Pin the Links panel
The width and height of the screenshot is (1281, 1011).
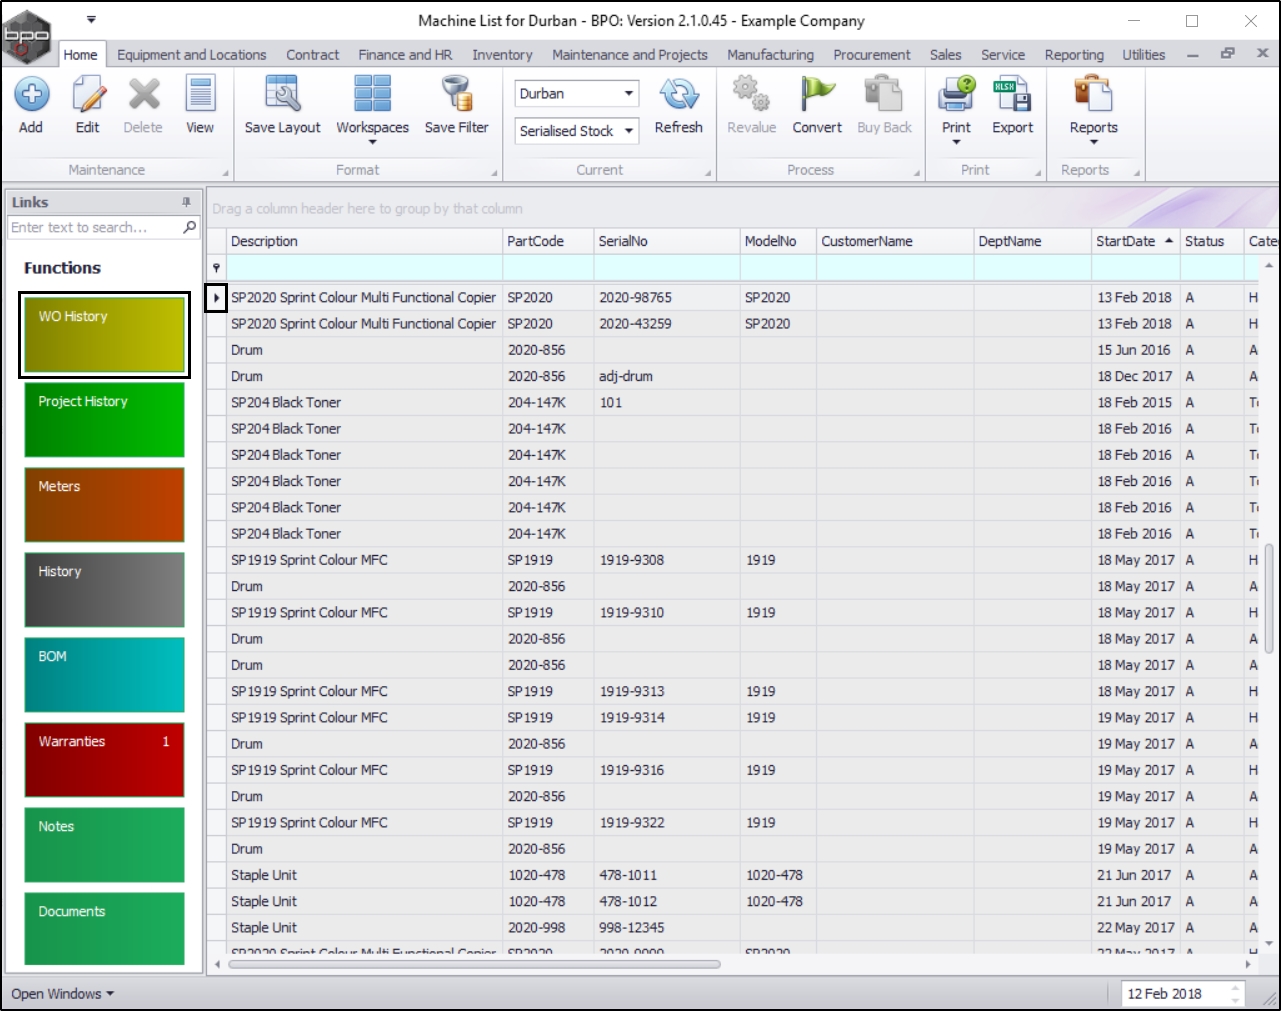pyautogui.click(x=186, y=202)
